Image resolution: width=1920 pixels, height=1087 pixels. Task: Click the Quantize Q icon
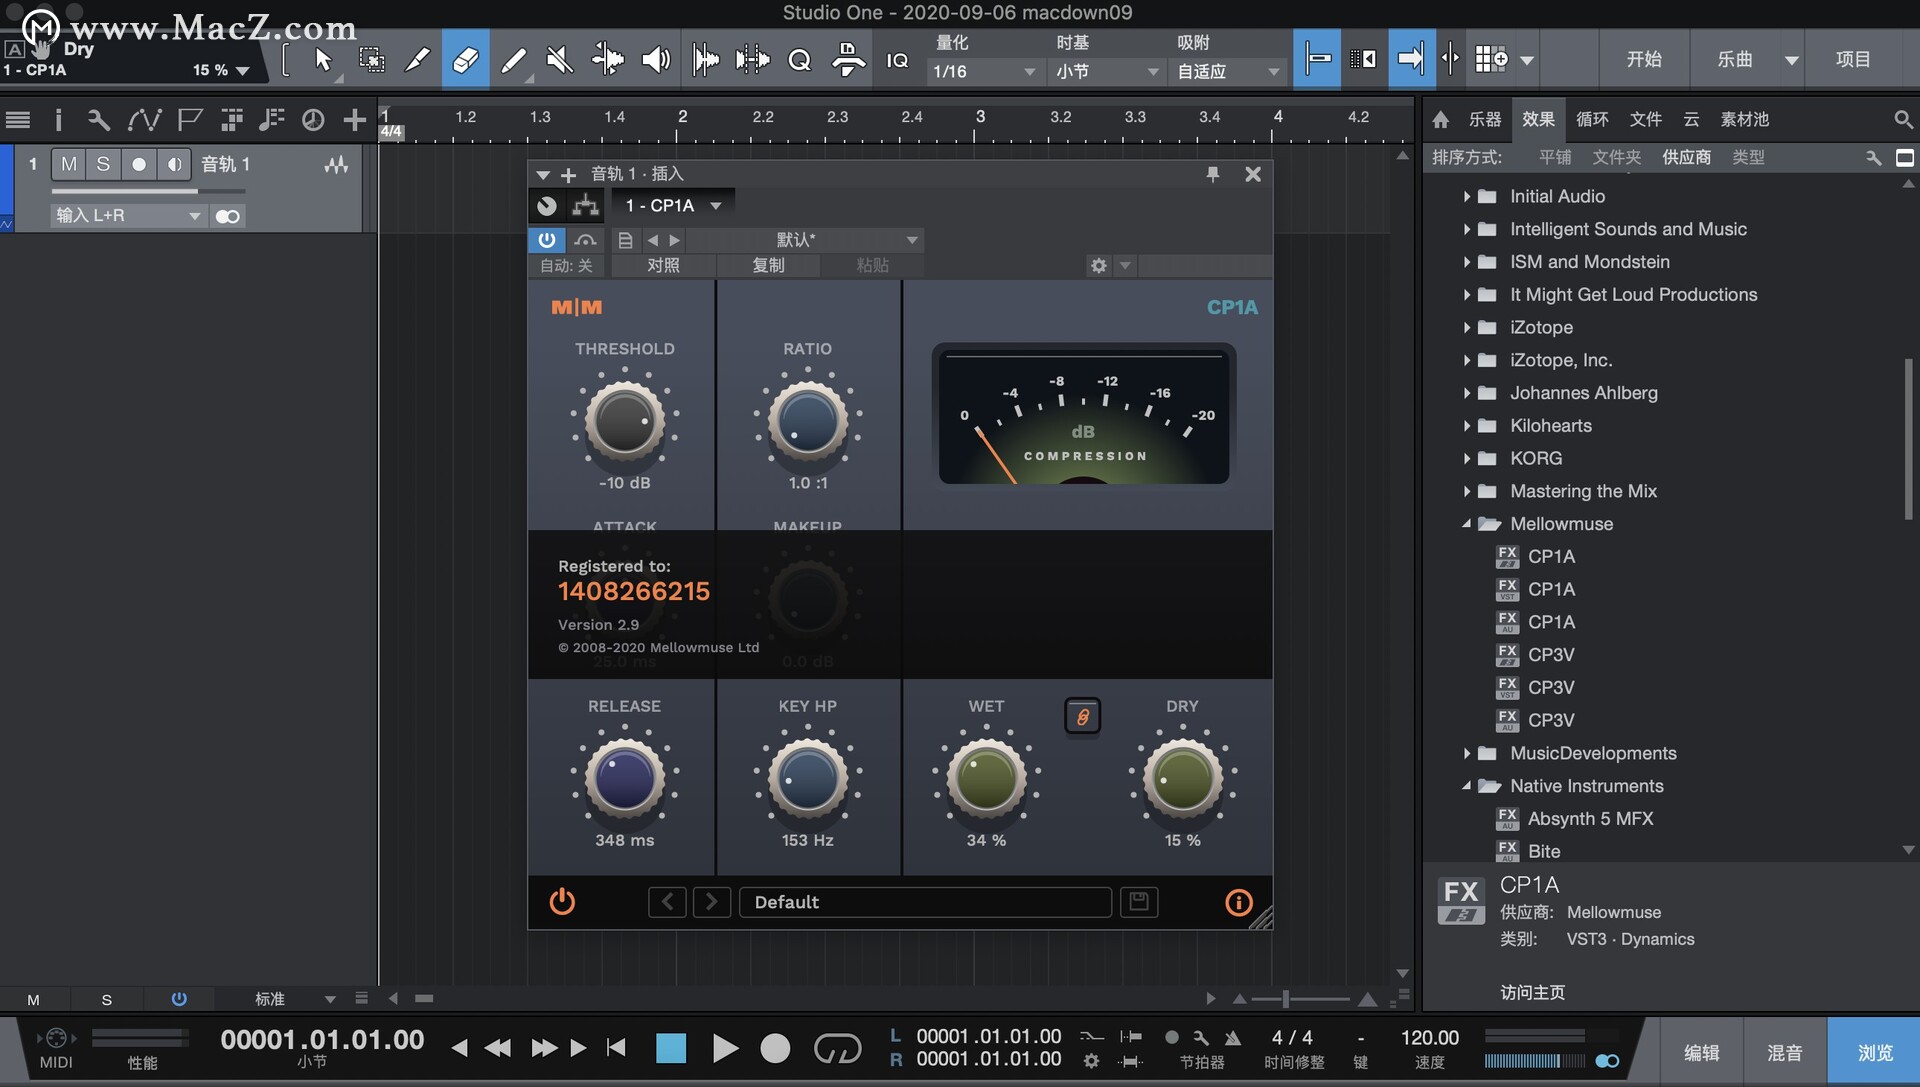[799, 60]
